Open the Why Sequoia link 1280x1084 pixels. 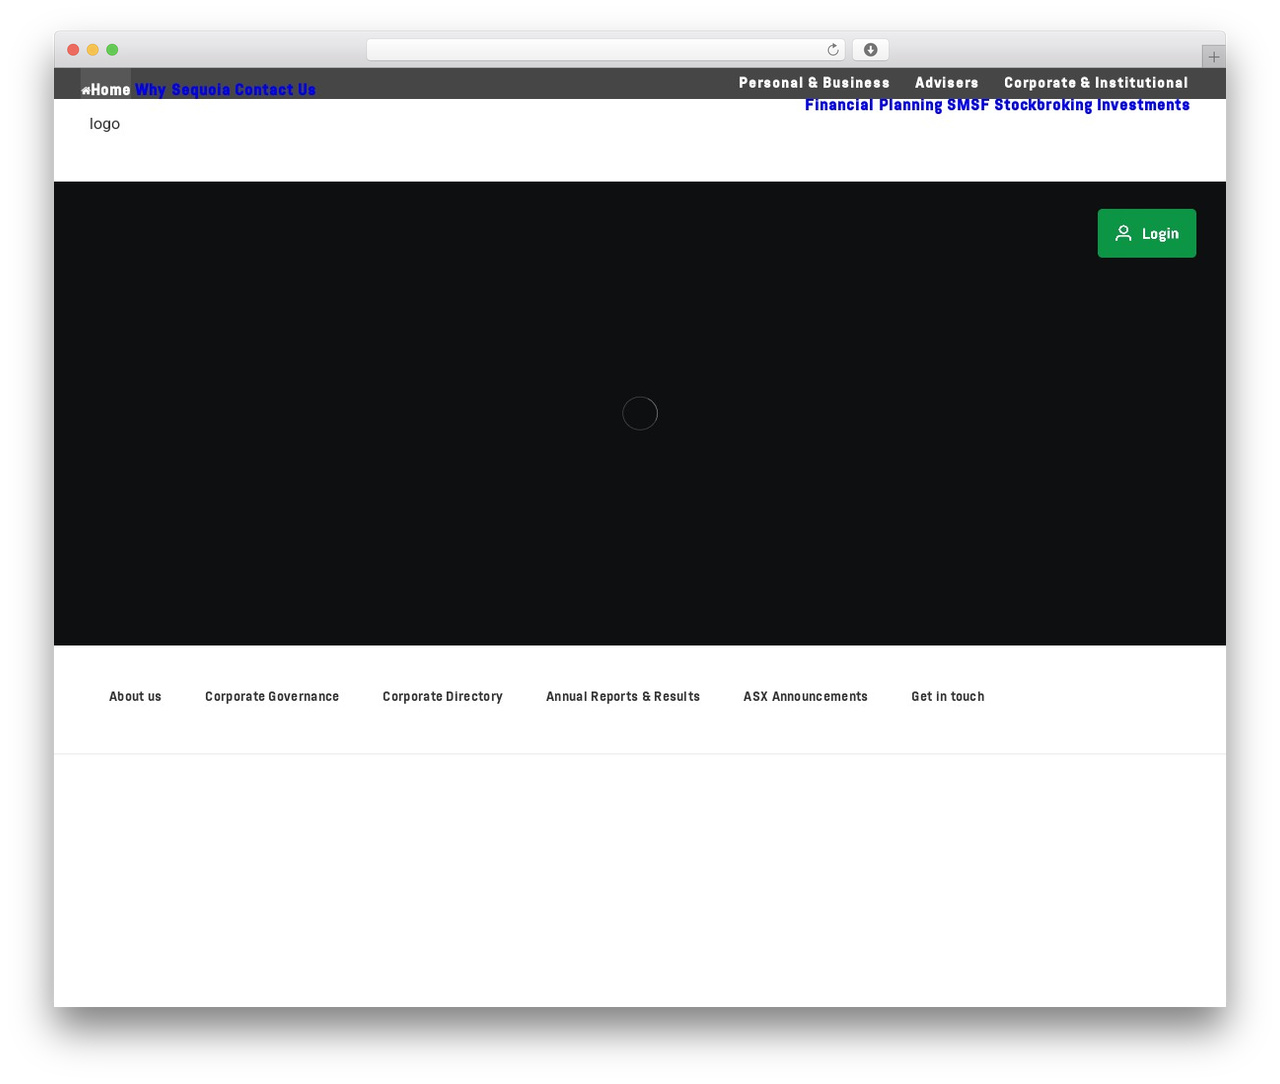point(182,90)
